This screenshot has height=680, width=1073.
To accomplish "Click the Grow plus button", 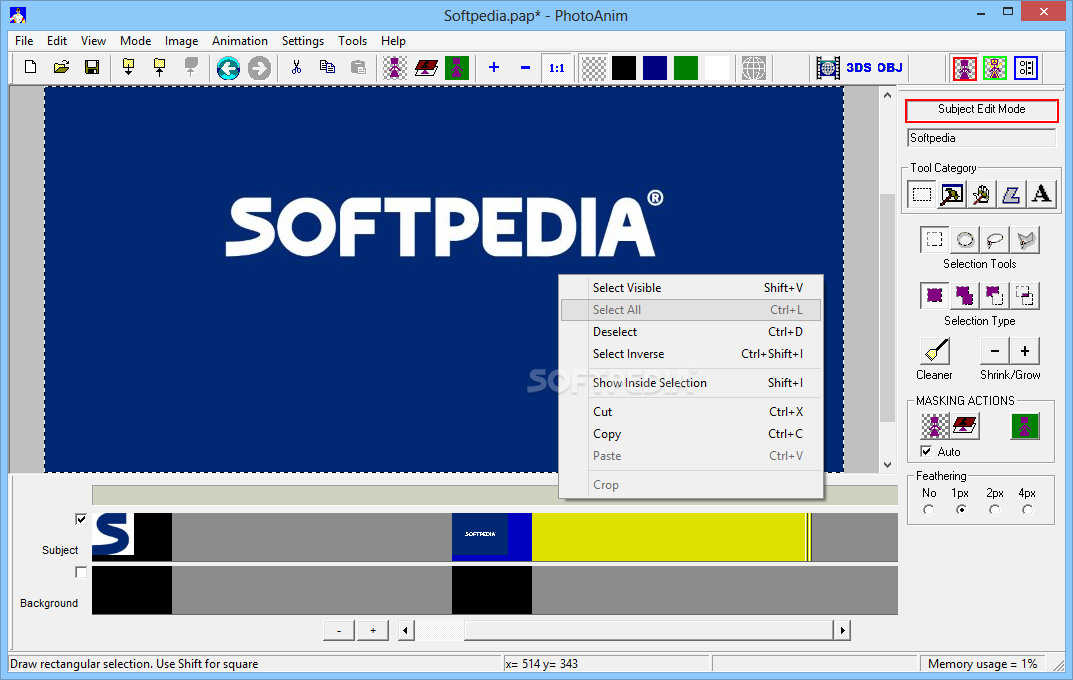I will [1025, 351].
